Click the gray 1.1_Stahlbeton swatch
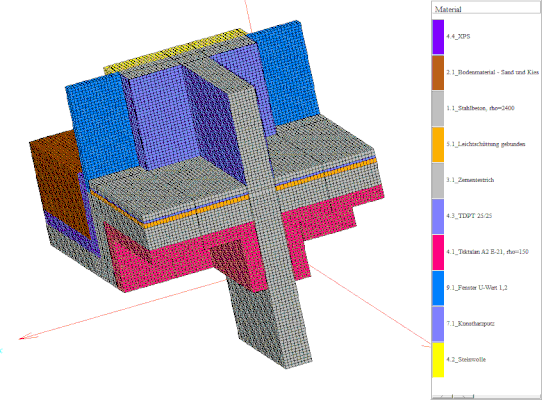Image resolution: width=542 pixels, height=400 pixels. 438,109
